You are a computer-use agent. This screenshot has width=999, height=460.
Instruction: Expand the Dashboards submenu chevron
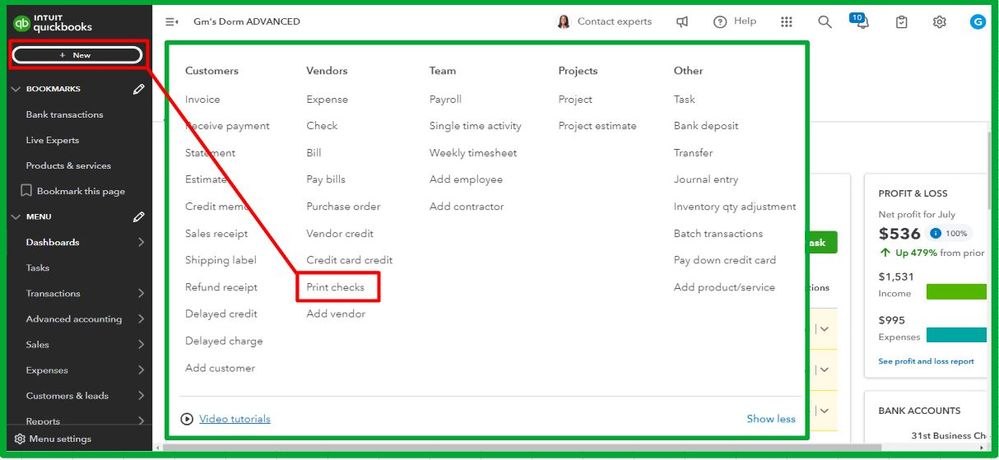pyautogui.click(x=141, y=242)
